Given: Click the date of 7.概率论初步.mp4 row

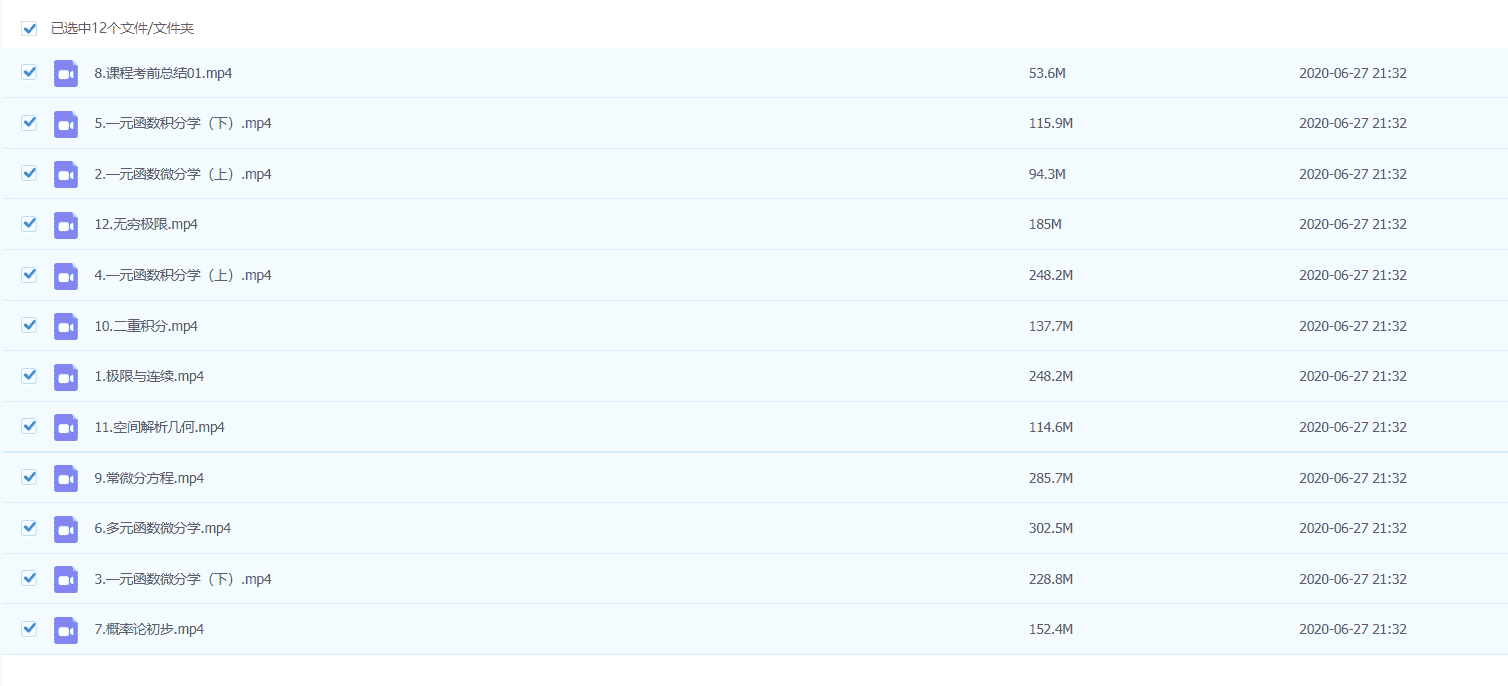Looking at the screenshot, I should [1352, 629].
